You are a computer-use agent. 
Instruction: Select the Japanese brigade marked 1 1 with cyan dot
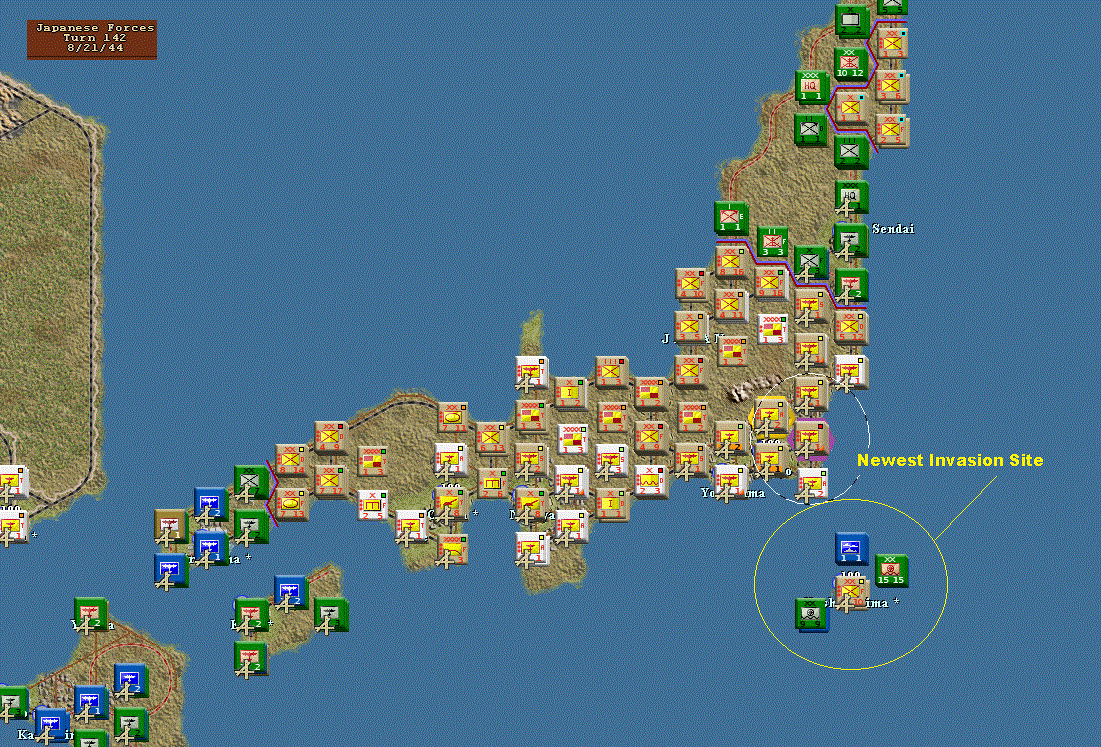tap(851, 107)
